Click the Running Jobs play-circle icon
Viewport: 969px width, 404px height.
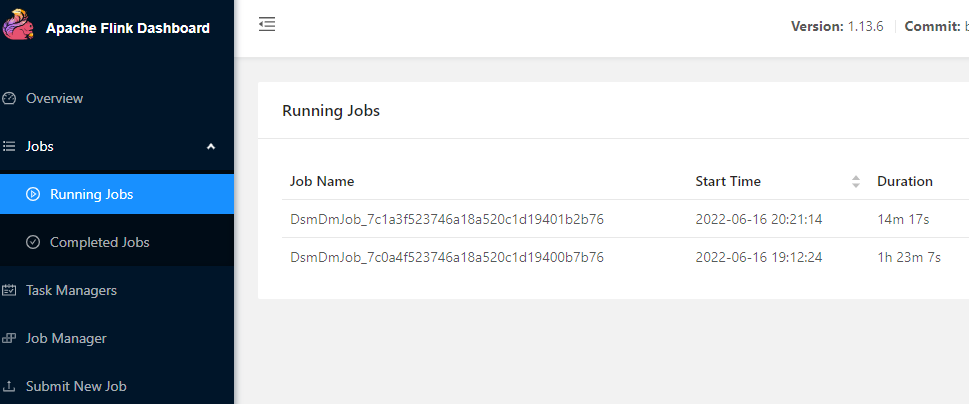coord(33,194)
